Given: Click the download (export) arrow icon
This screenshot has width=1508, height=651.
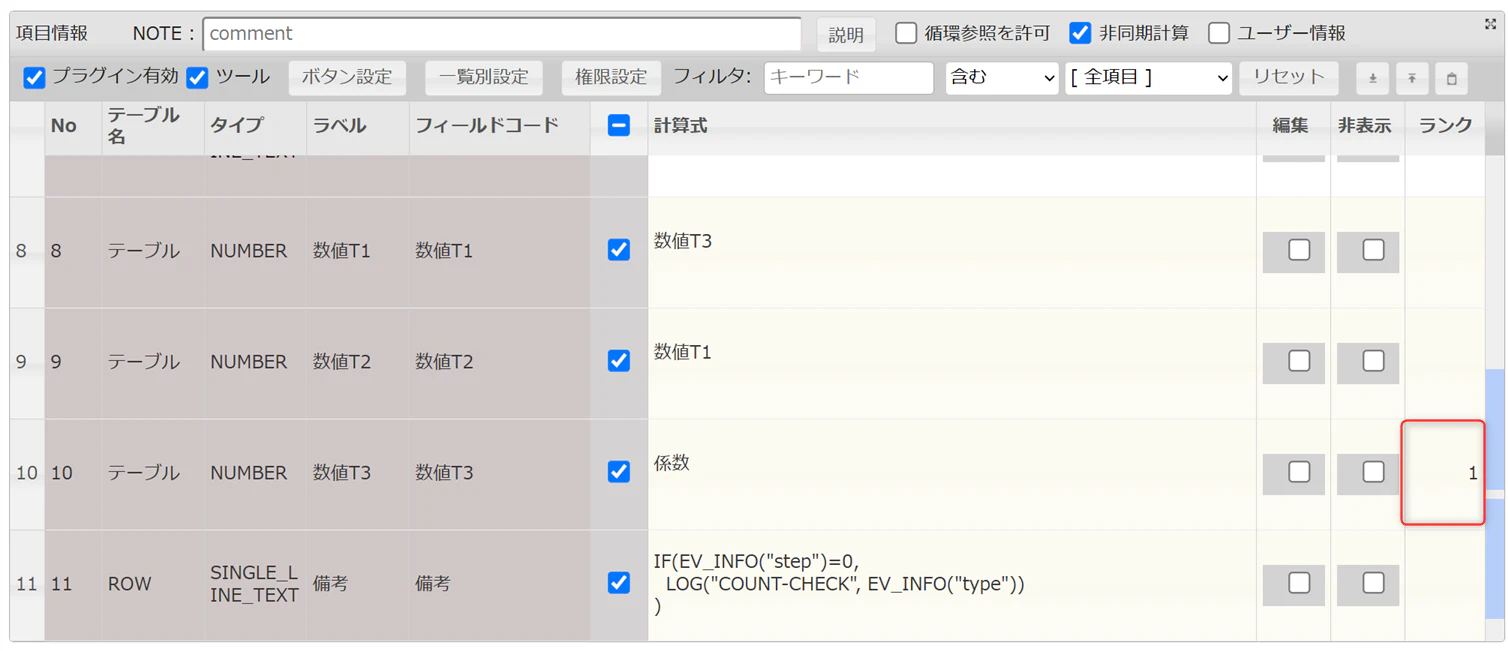Looking at the screenshot, I should (x=1372, y=78).
